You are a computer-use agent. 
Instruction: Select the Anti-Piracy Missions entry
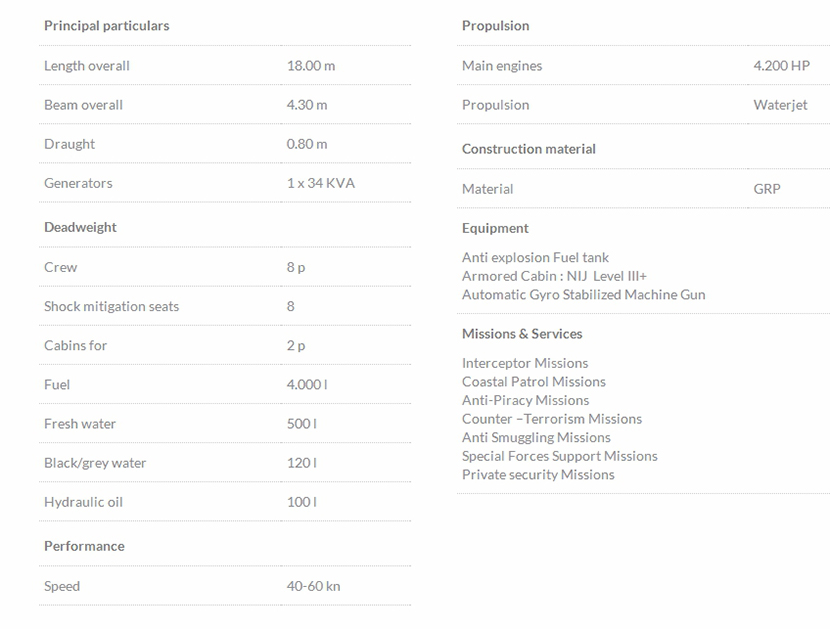tap(525, 400)
